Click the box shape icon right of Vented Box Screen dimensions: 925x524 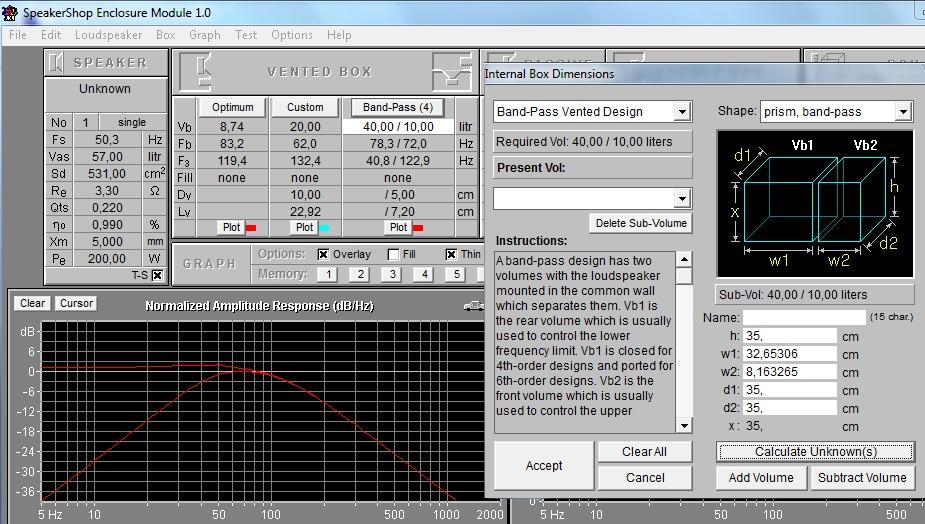click(451, 72)
